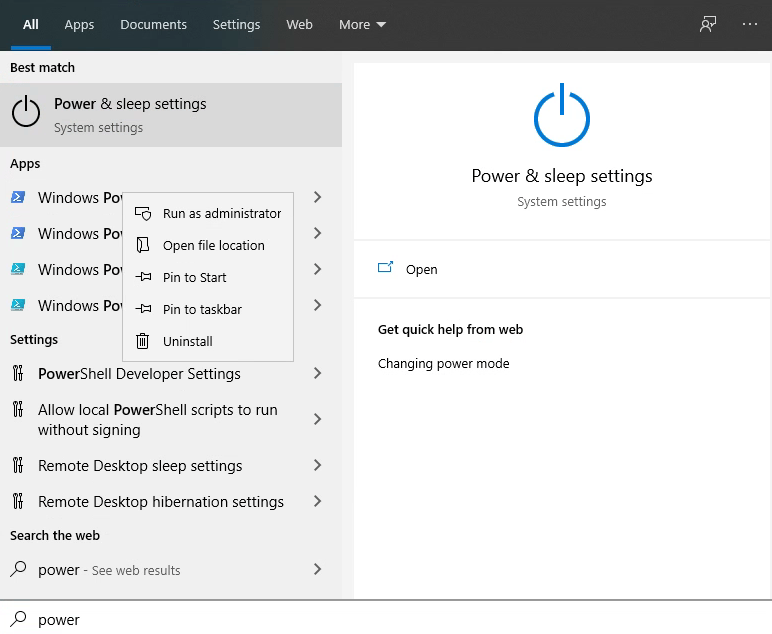The height and width of the screenshot is (634, 772).
Task: Click power - See web results entry
Action: (x=171, y=570)
